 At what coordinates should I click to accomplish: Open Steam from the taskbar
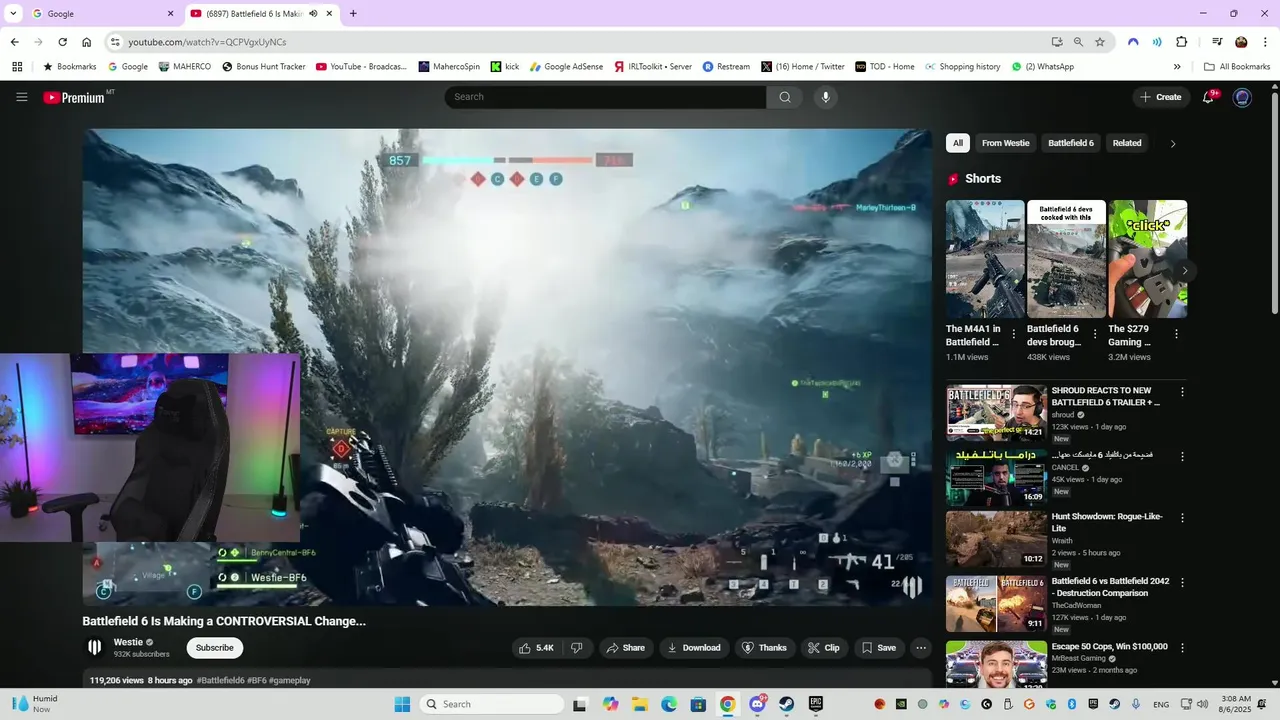(787, 704)
